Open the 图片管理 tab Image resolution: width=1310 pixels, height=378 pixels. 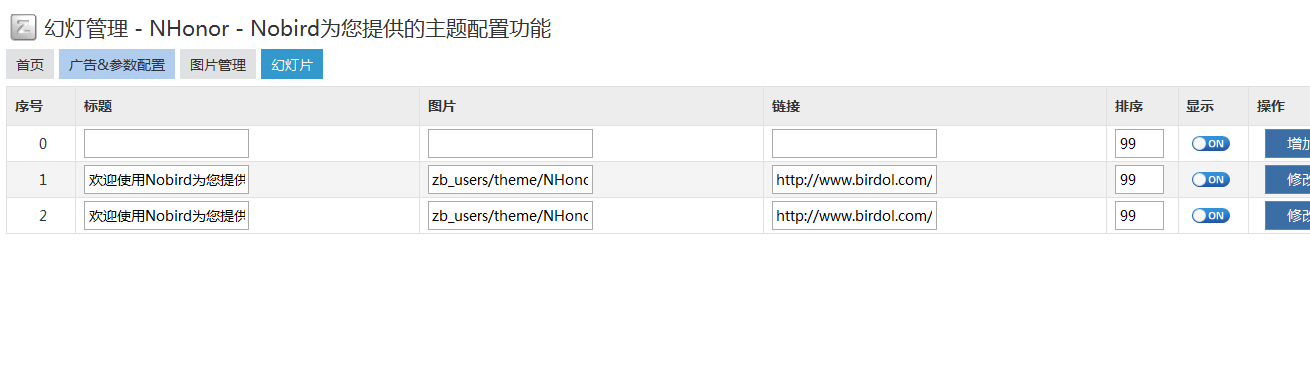point(218,65)
